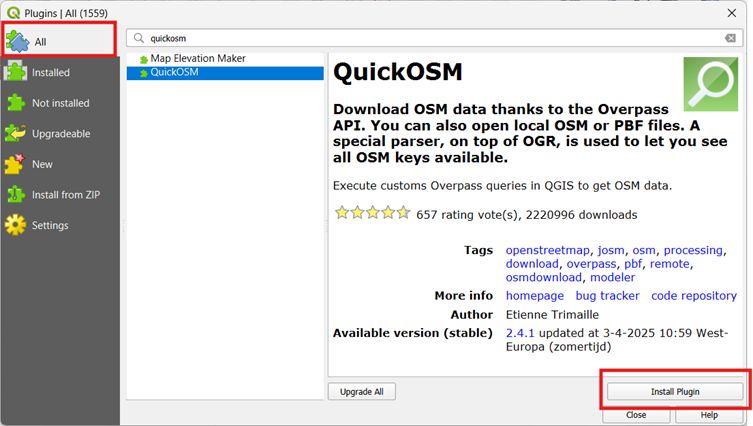Image resolution: width=753 pixels, height=426 pixels.
Task: Click the clear search text icon
Action: pos(730,38)
